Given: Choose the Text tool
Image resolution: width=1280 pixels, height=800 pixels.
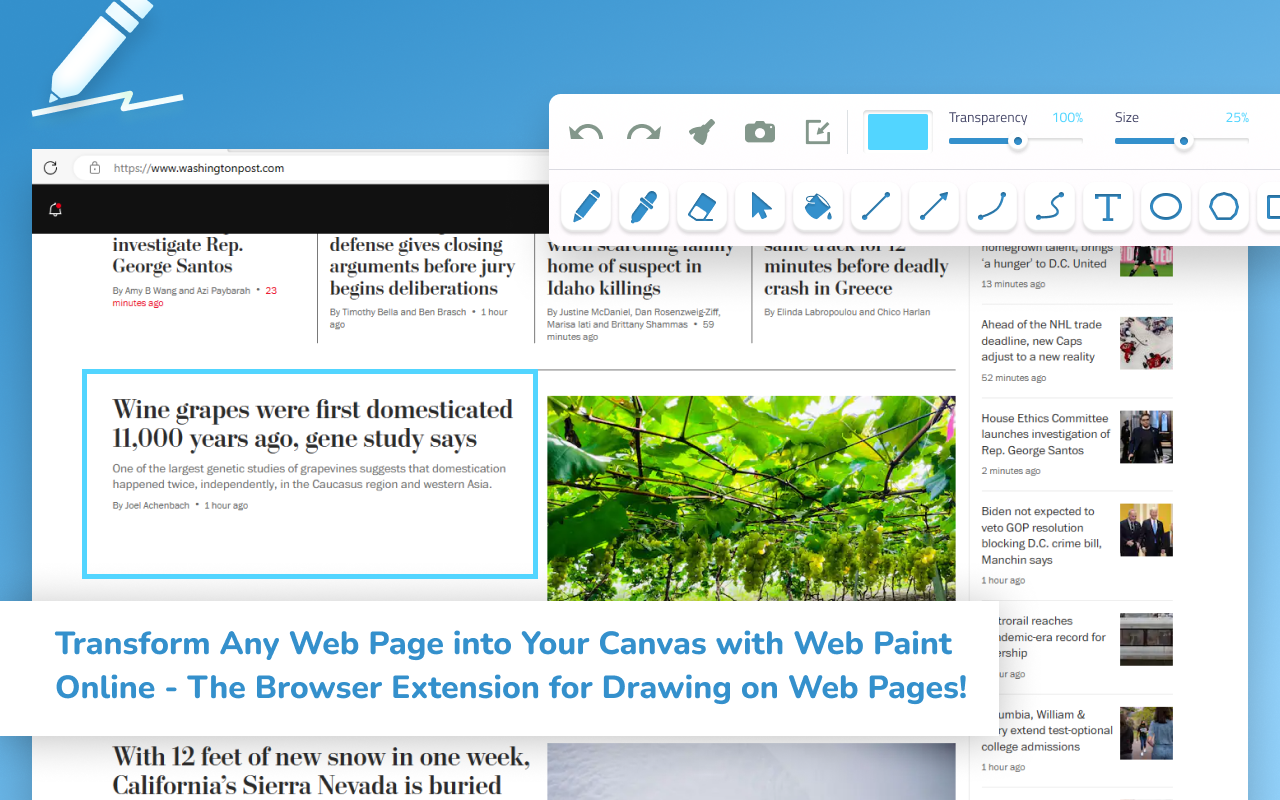Looking at the screenshot, I should pyautogui.click(x=1108, y=207).
